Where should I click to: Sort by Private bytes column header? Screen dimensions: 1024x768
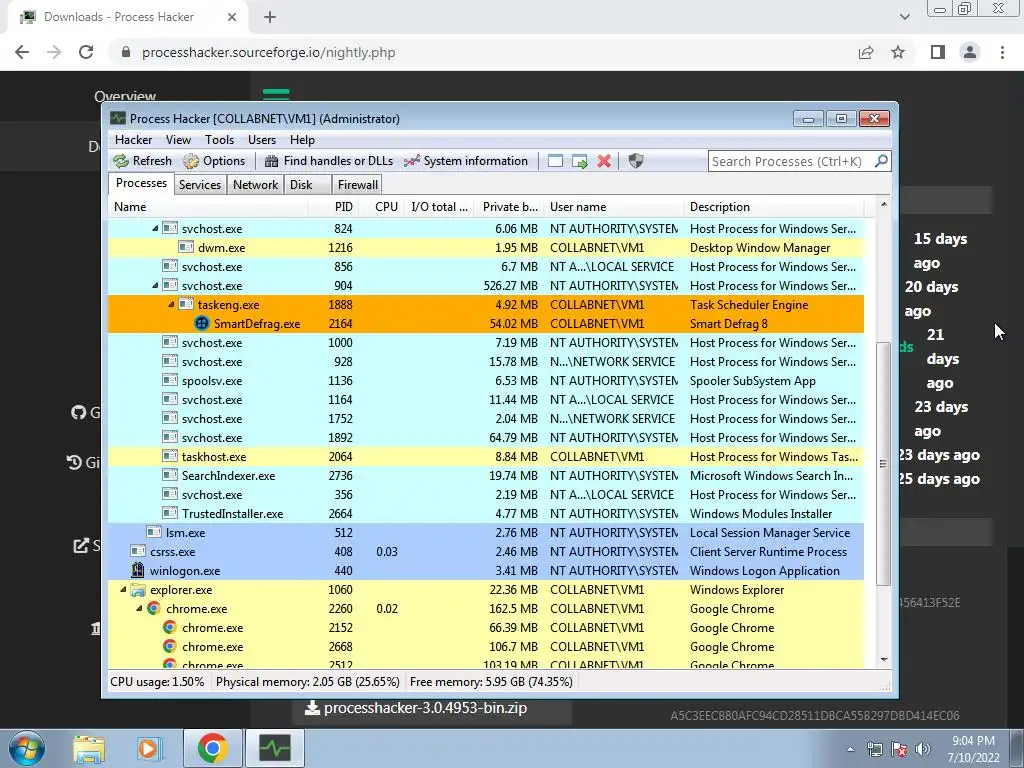pos(507,206)
